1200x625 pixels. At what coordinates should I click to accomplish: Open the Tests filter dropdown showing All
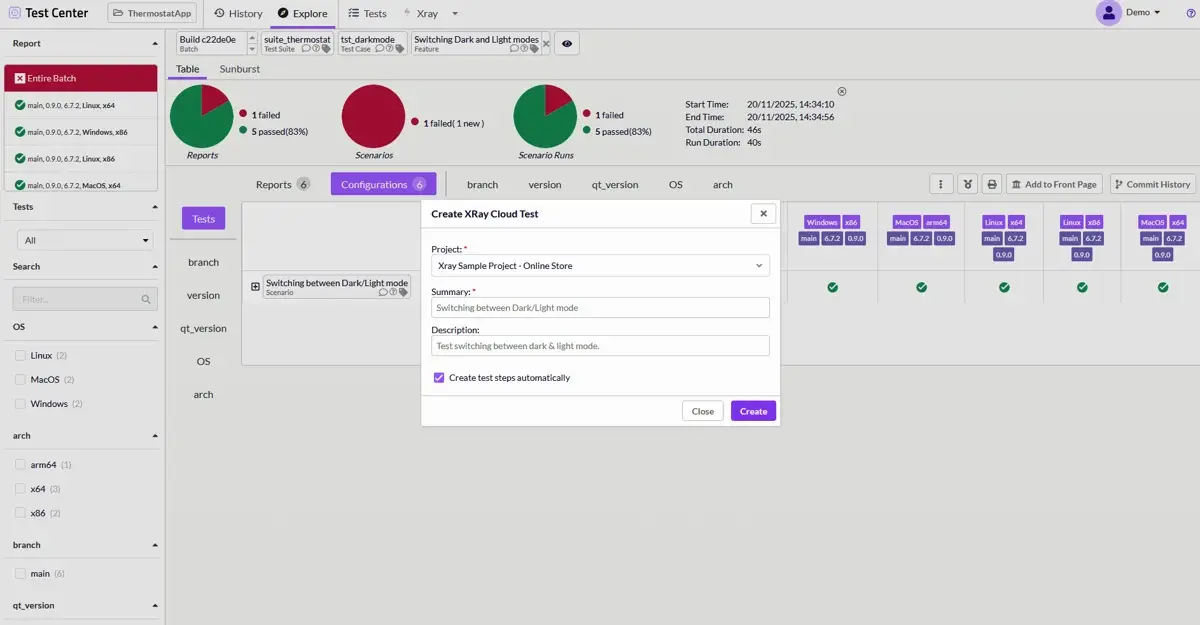click(x=84, y=241)
